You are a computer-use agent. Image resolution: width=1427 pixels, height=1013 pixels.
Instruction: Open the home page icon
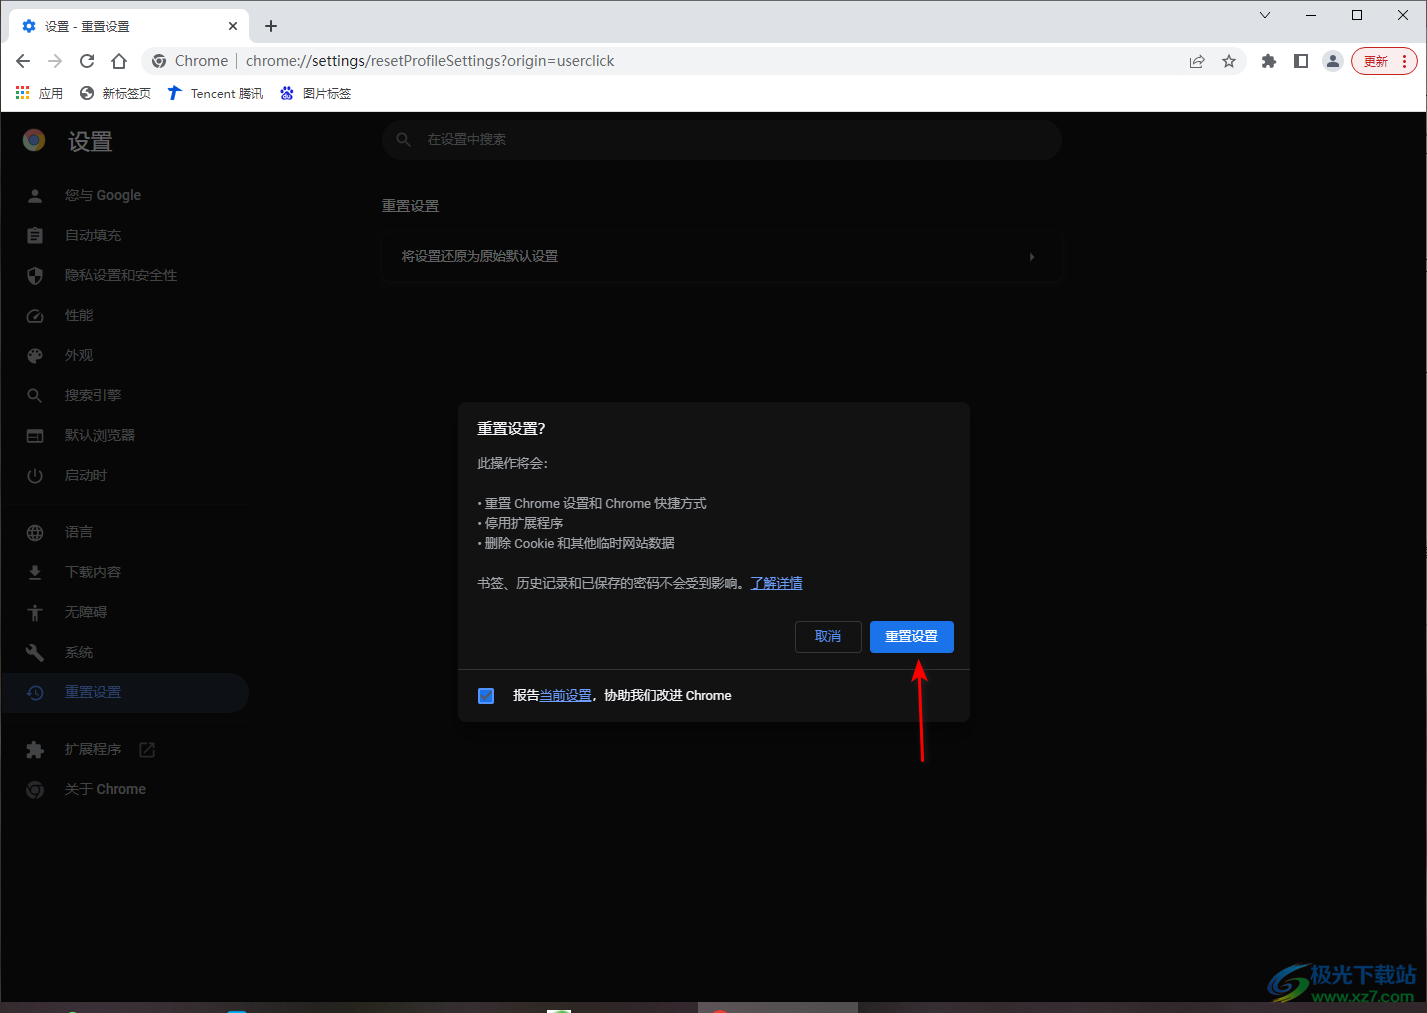coord(119,61)
